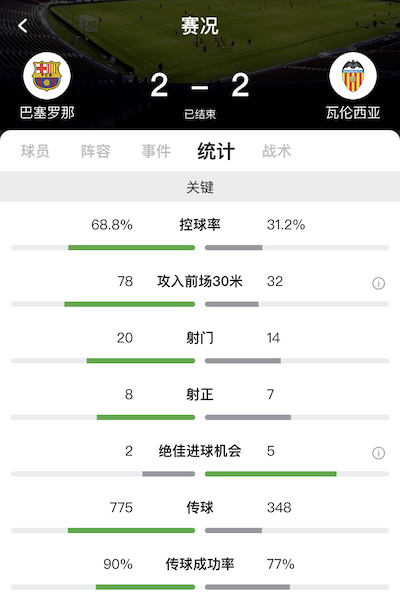
Task: Select the 统计 tab
Action: pyautogui.click(x=216, y=151)
